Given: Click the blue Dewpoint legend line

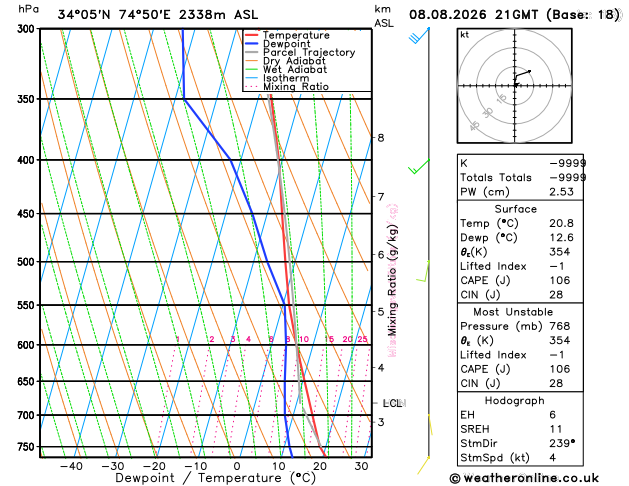Looking at the screenshot, I should point(252,44).
